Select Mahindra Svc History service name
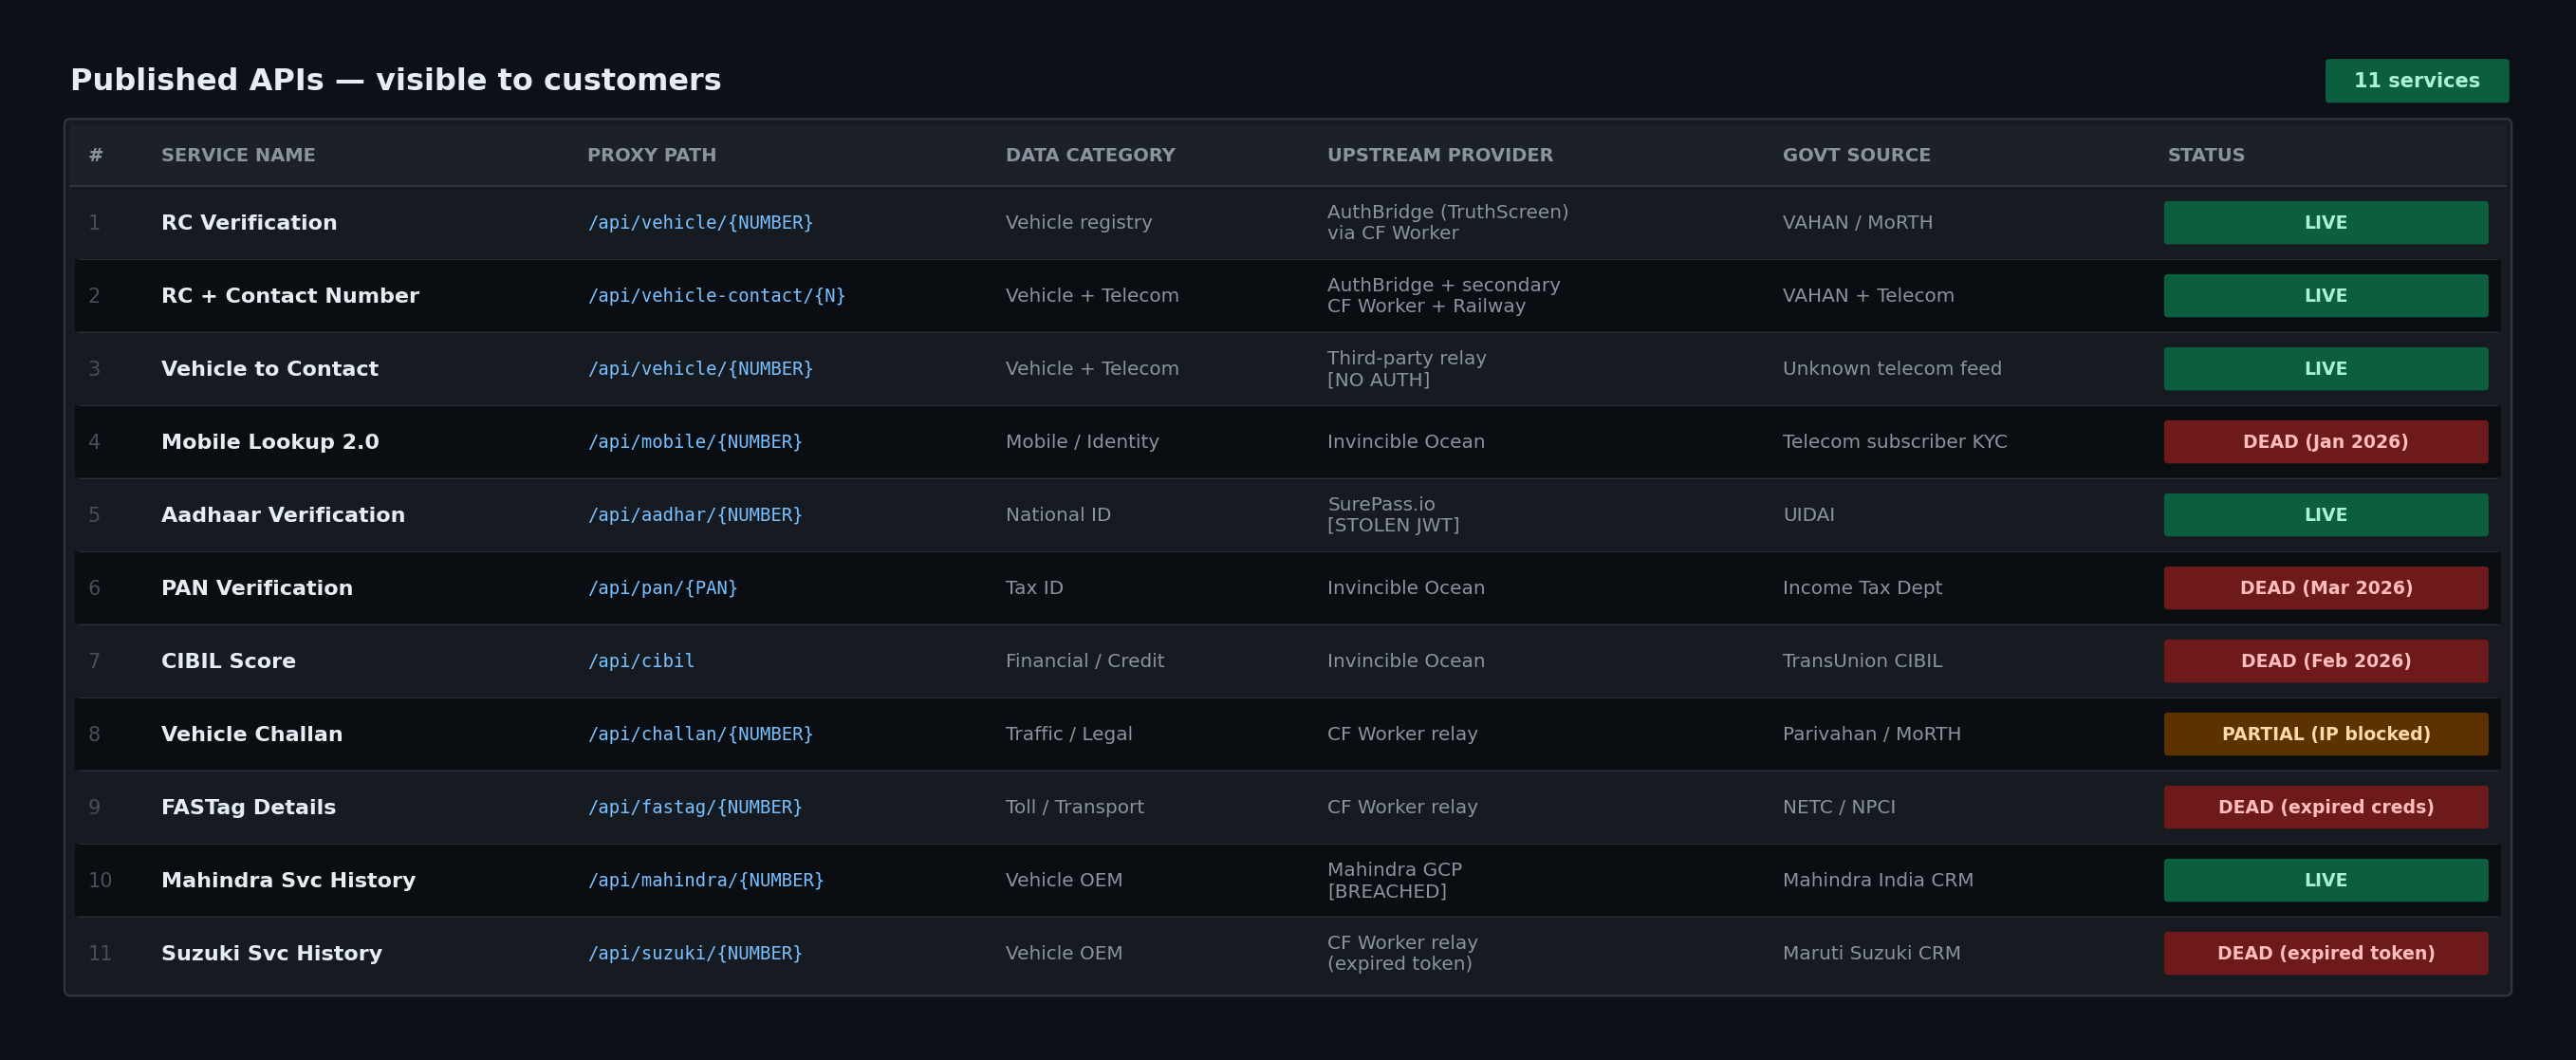 [x=288, y=880]
